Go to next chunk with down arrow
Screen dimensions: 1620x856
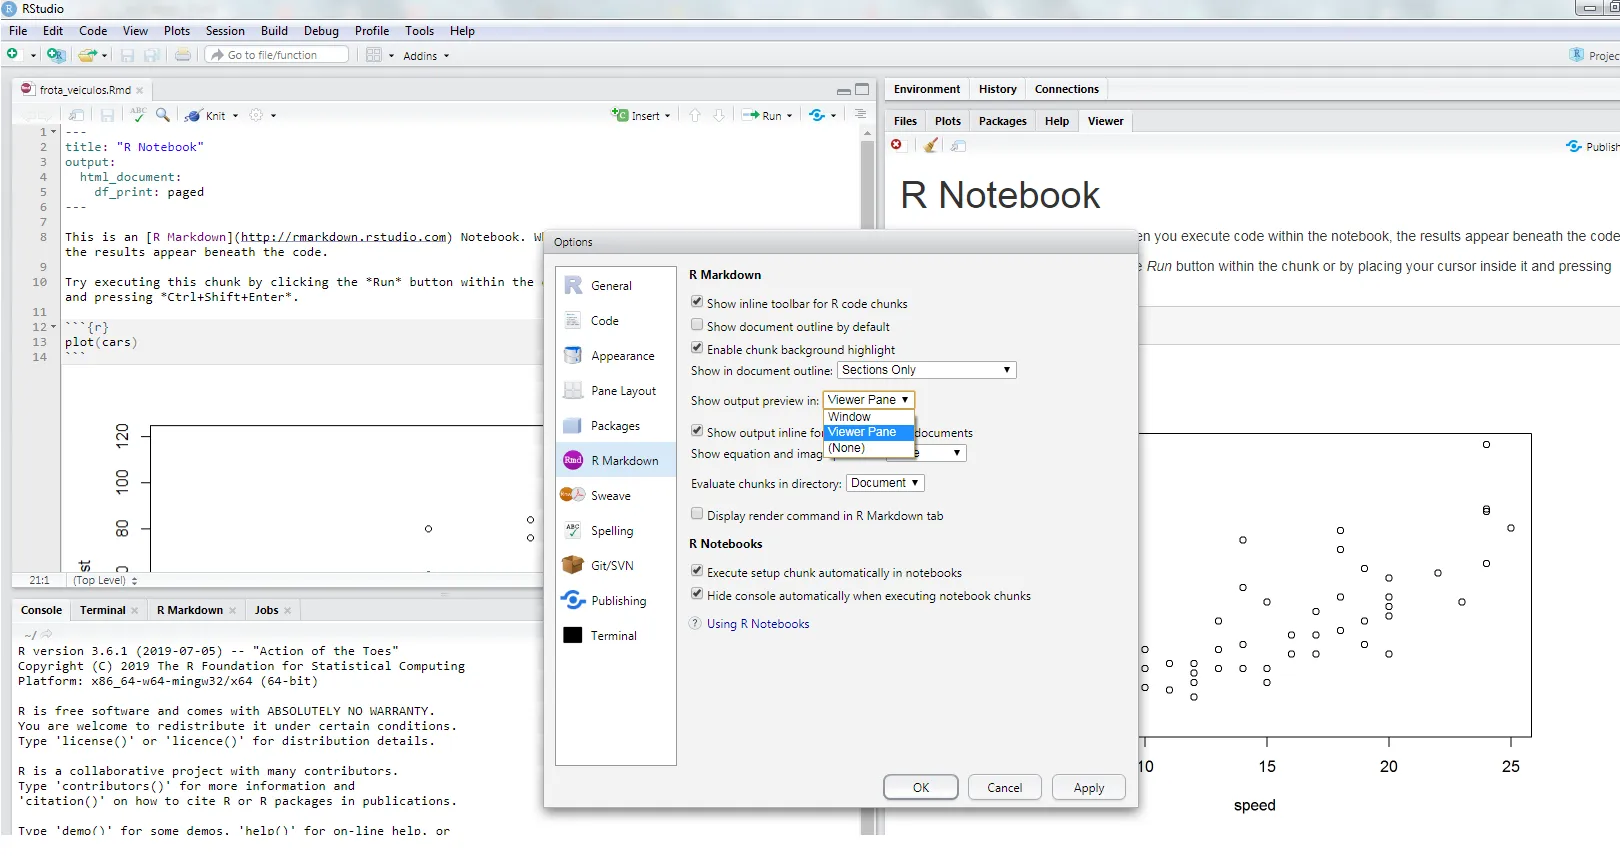(719, 115)
